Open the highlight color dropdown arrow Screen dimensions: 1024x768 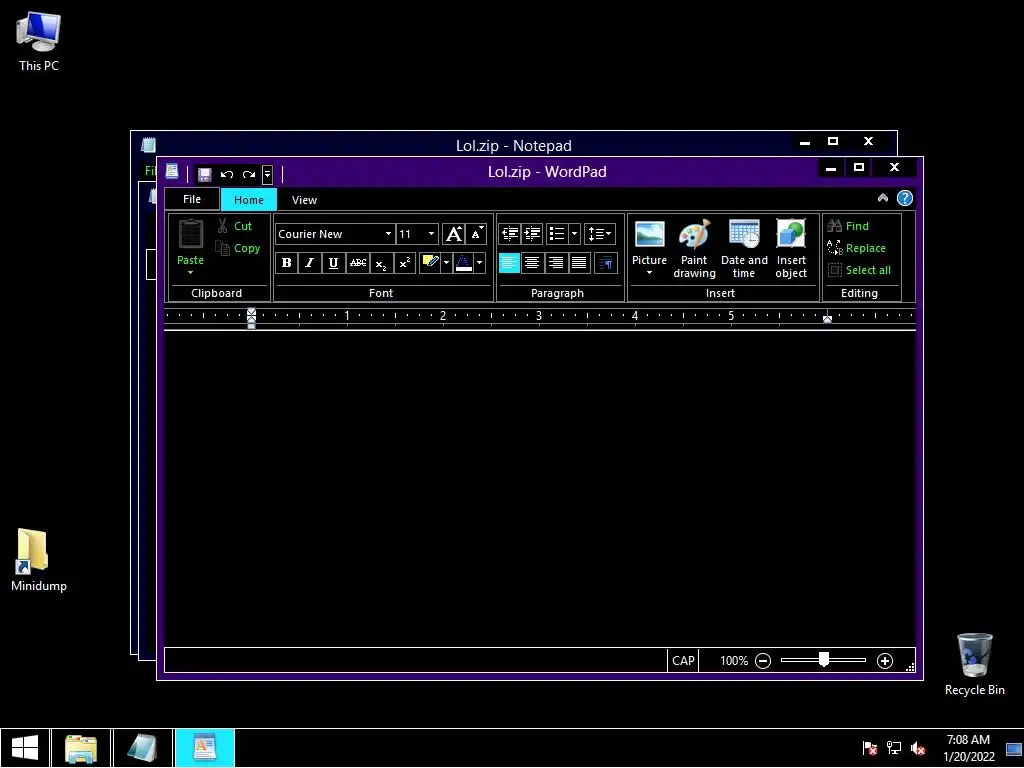tap(447, 263)
